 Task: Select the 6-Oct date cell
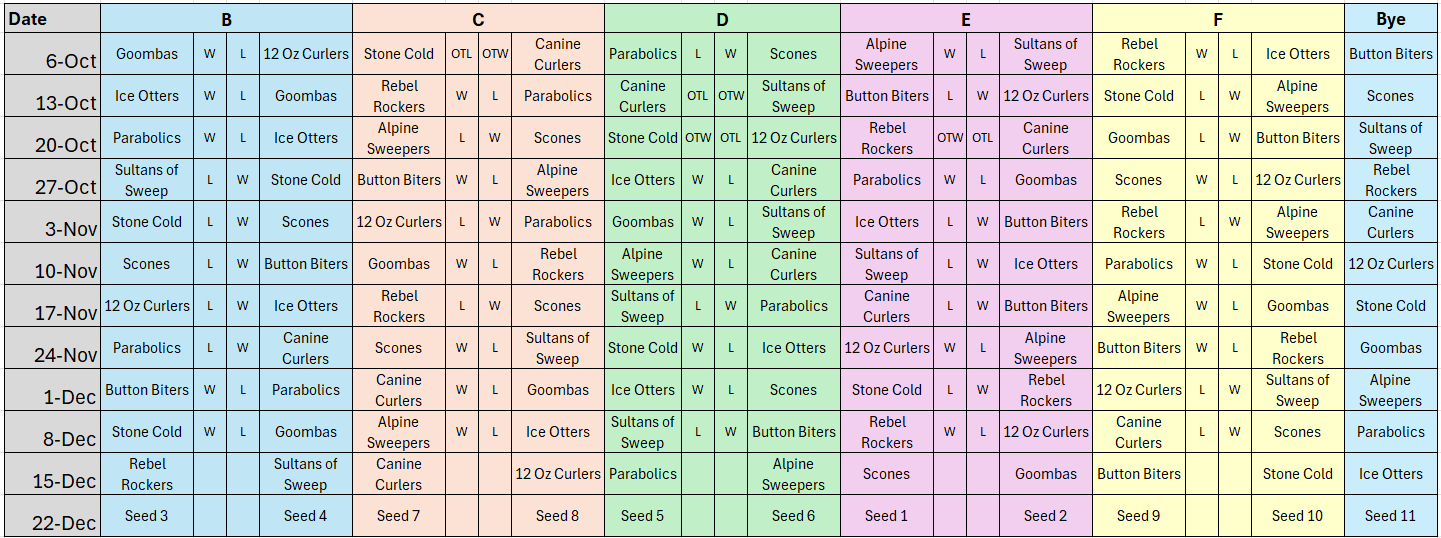50,54
